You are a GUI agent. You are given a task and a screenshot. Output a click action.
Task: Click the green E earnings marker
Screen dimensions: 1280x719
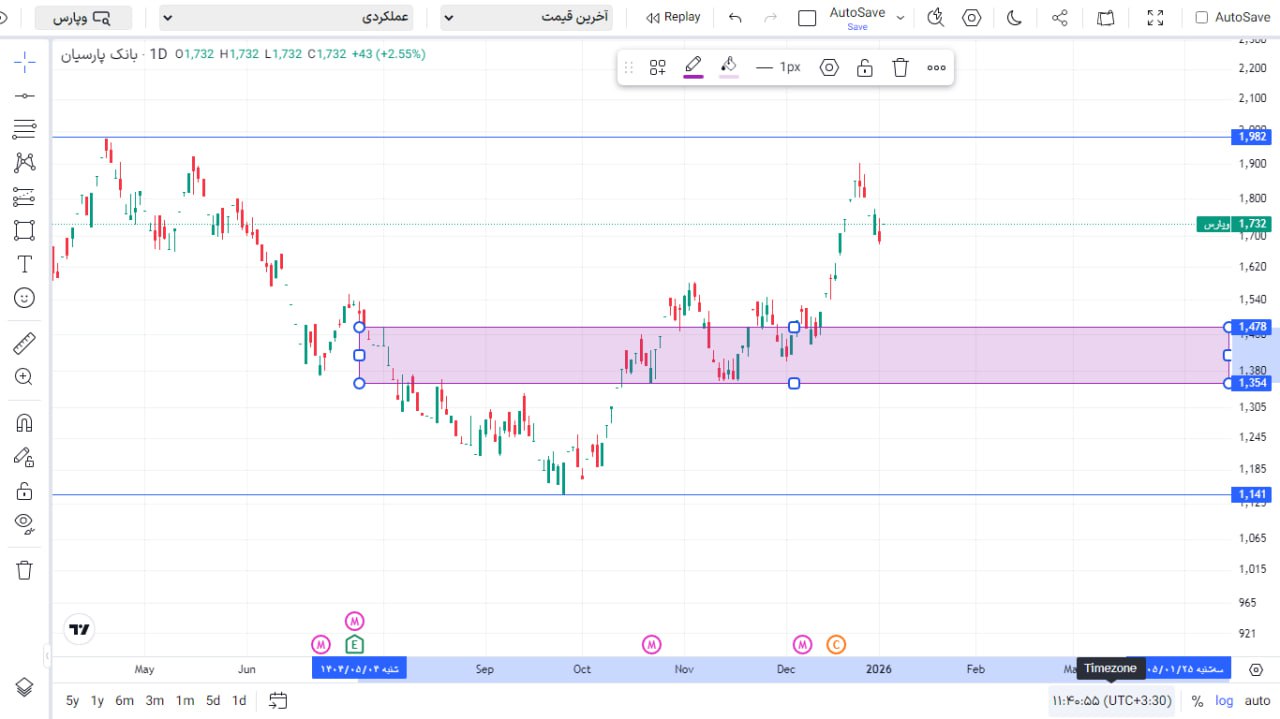(355, 645)
